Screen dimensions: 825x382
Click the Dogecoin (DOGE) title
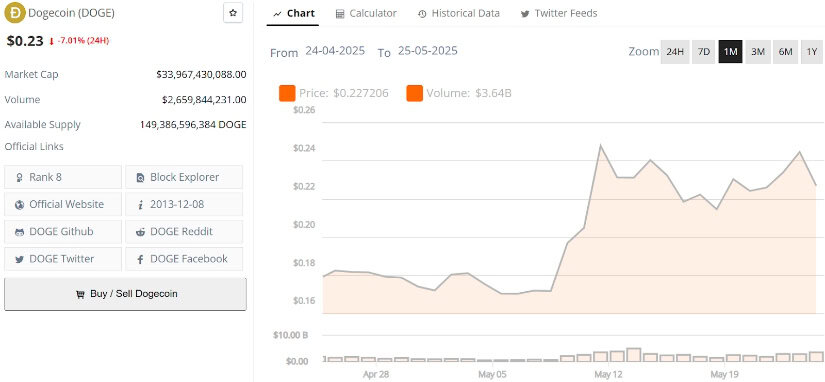click(71, 14)
